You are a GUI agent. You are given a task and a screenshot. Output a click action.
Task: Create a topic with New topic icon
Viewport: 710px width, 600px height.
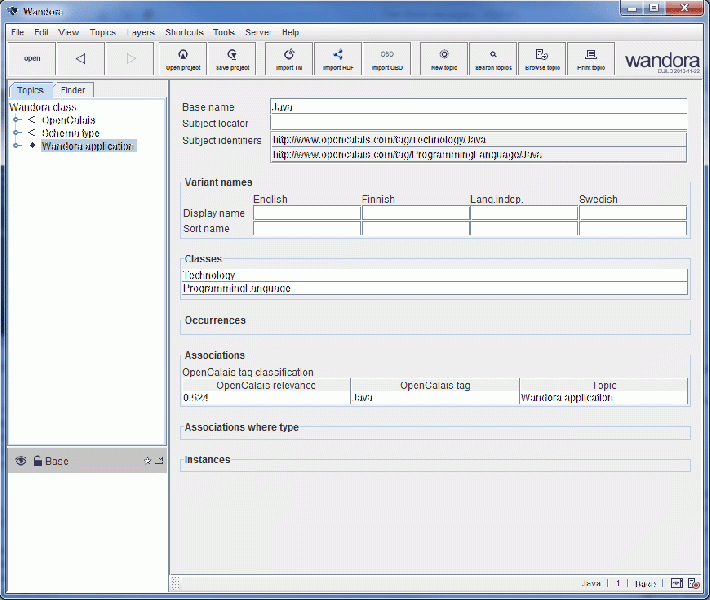[444, 58]
